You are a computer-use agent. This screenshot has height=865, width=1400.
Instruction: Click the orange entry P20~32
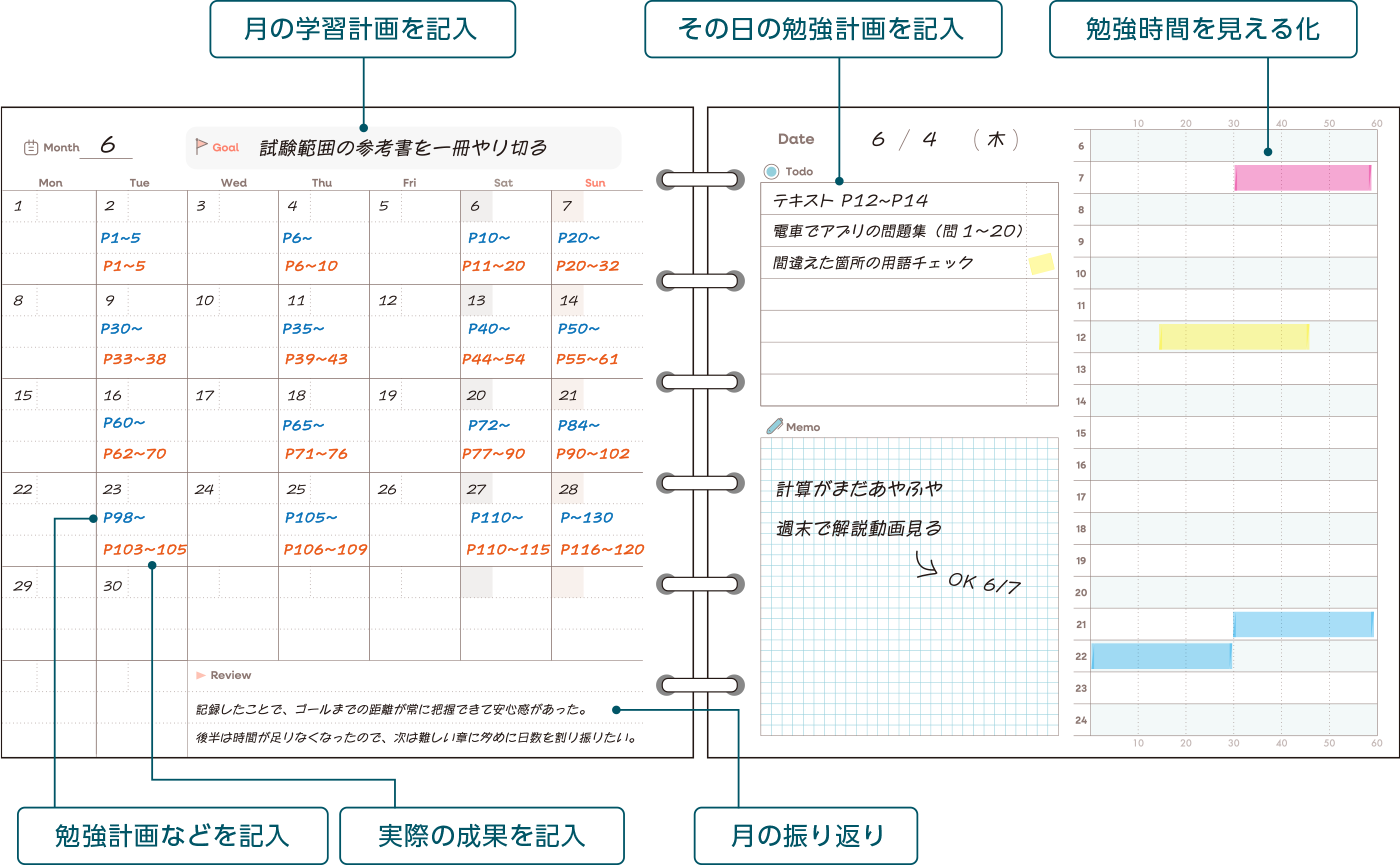[588, 266]
